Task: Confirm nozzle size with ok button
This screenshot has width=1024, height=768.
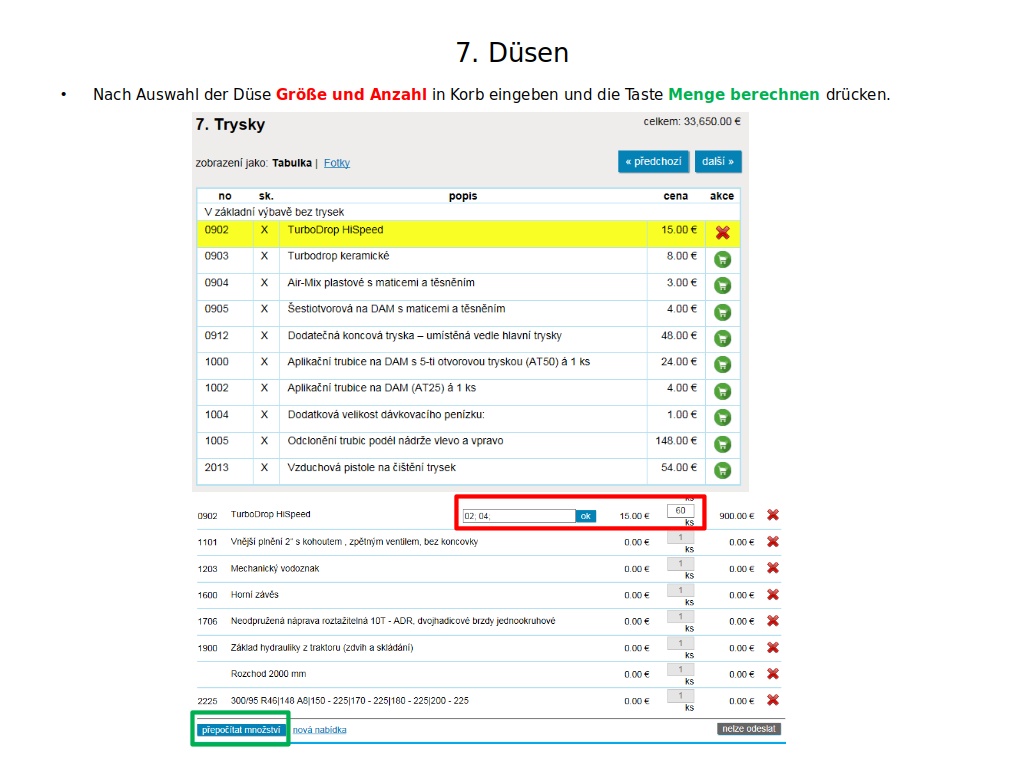Action: 586,516
